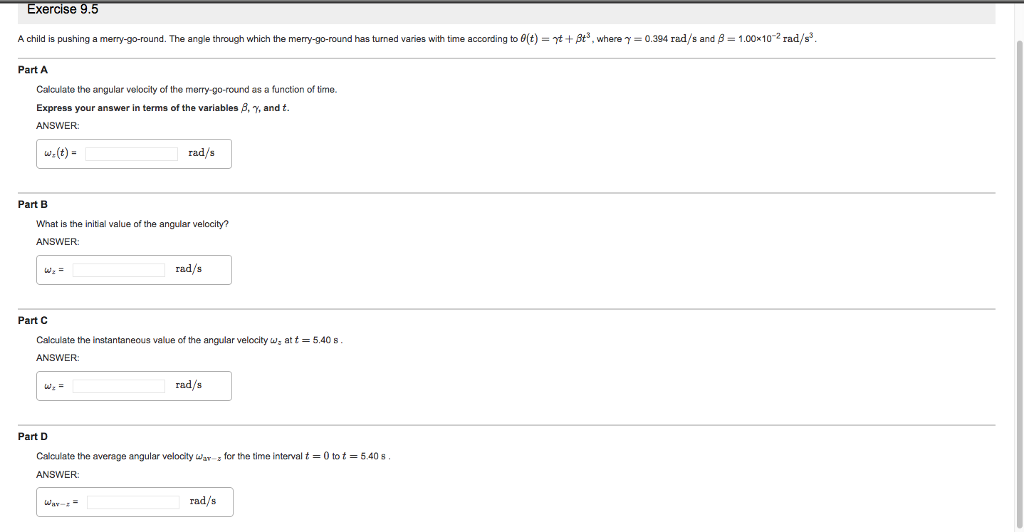Click the "Part B" heading
The height and width of the screenshot is (532, 1024).
point(33,204)
